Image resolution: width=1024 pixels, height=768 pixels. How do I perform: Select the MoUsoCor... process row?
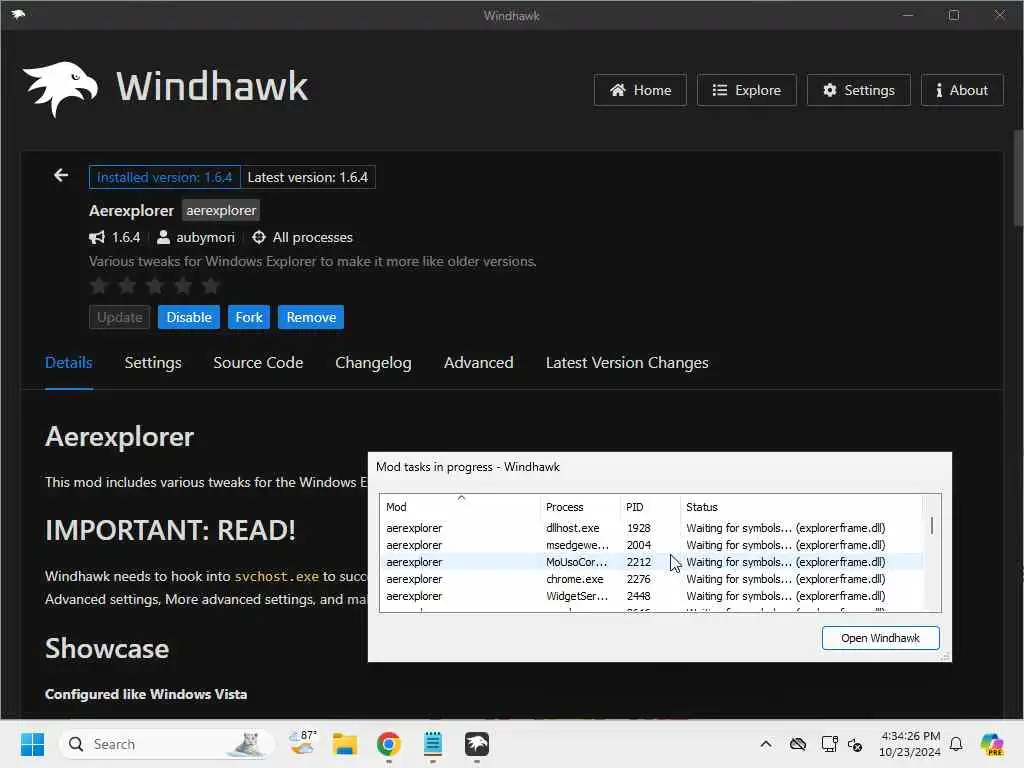click(651, 562)
